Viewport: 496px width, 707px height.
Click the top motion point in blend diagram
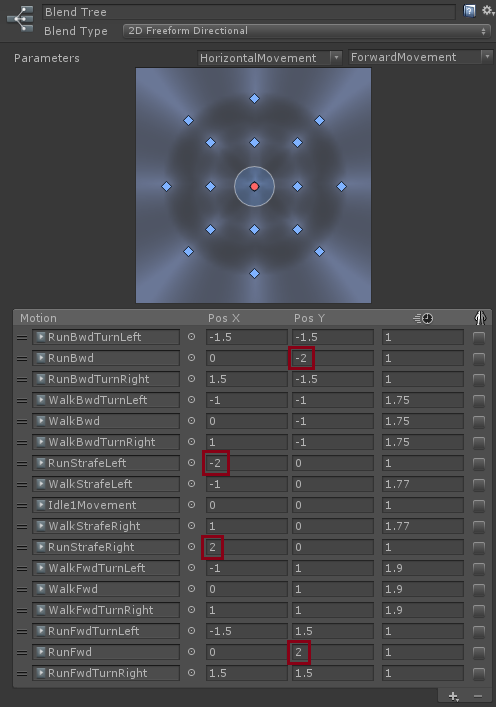254,98
